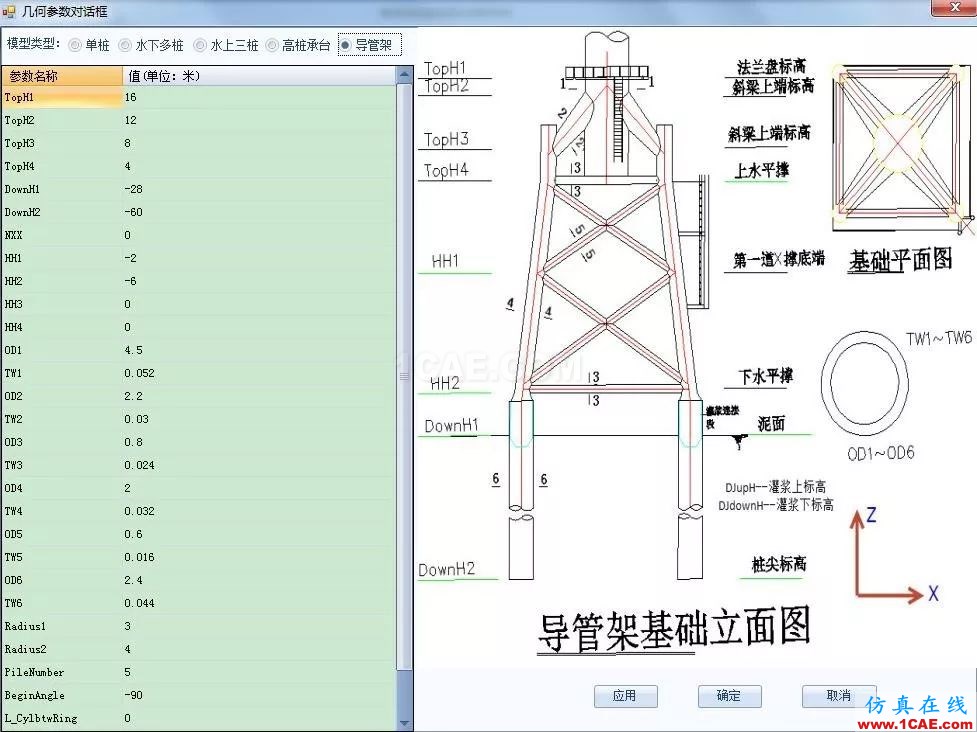Click the 参数名称 column header
Screen dimensions: 977x732
pos(62,76)
